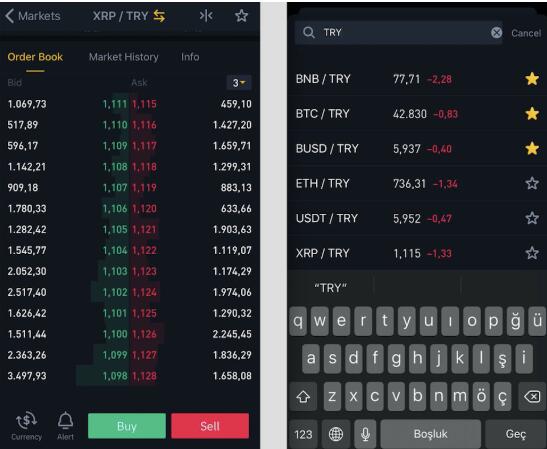Select bid amount 3.497,93

point(27,376)
